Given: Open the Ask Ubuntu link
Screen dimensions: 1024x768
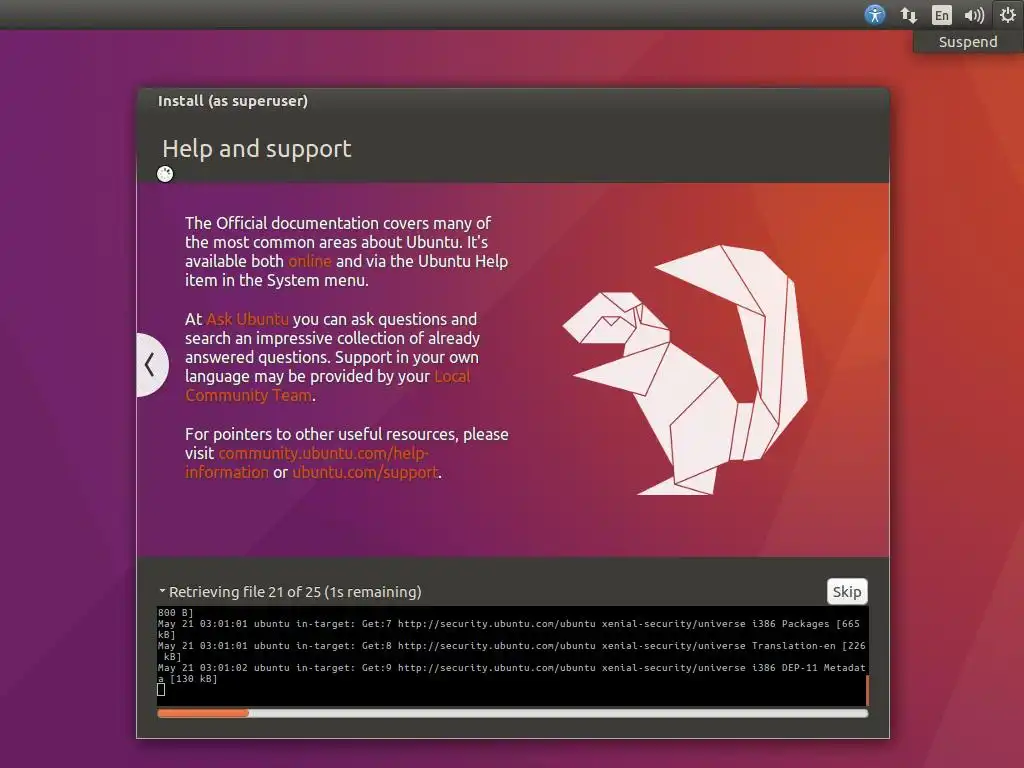Looking at the screenshot, I should click(248, 319).
